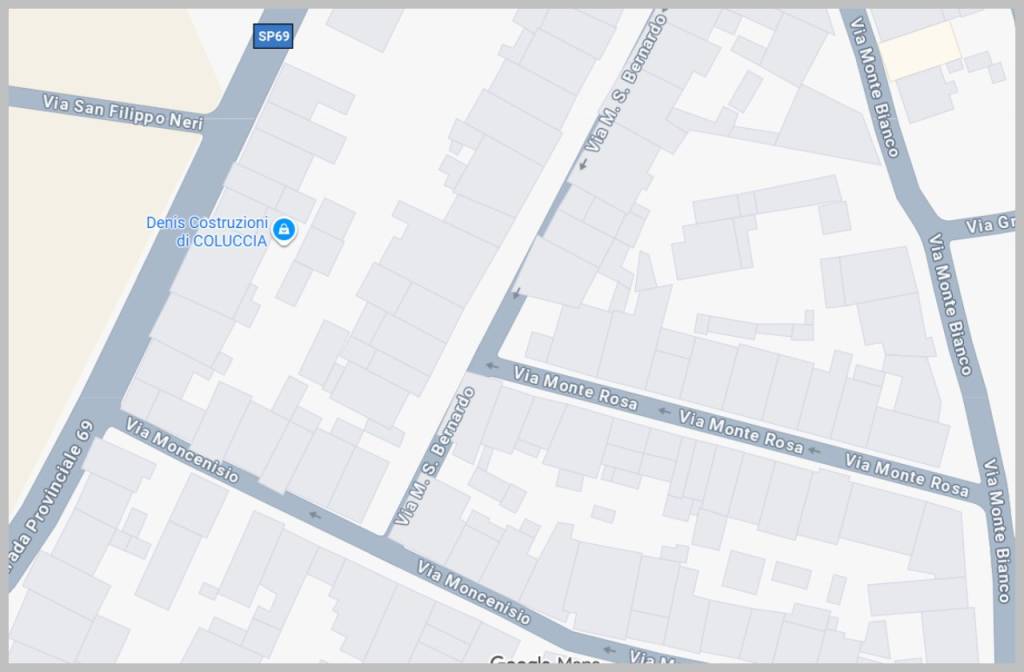Open Denis Costruzioni di COLUCCIA place label

point(207,232)
